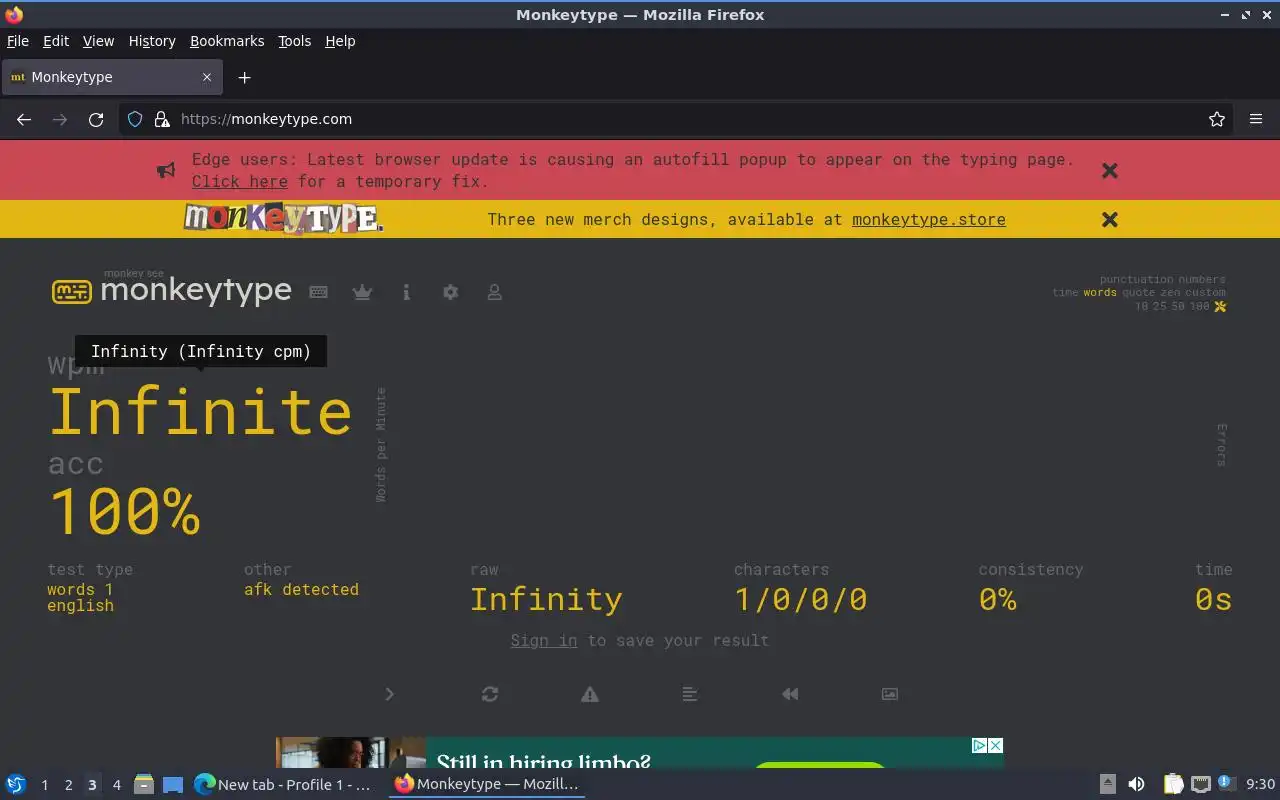This screenshot has width=1280, height=800.
Task: Open the Tools menu
Action: [295, 41]
